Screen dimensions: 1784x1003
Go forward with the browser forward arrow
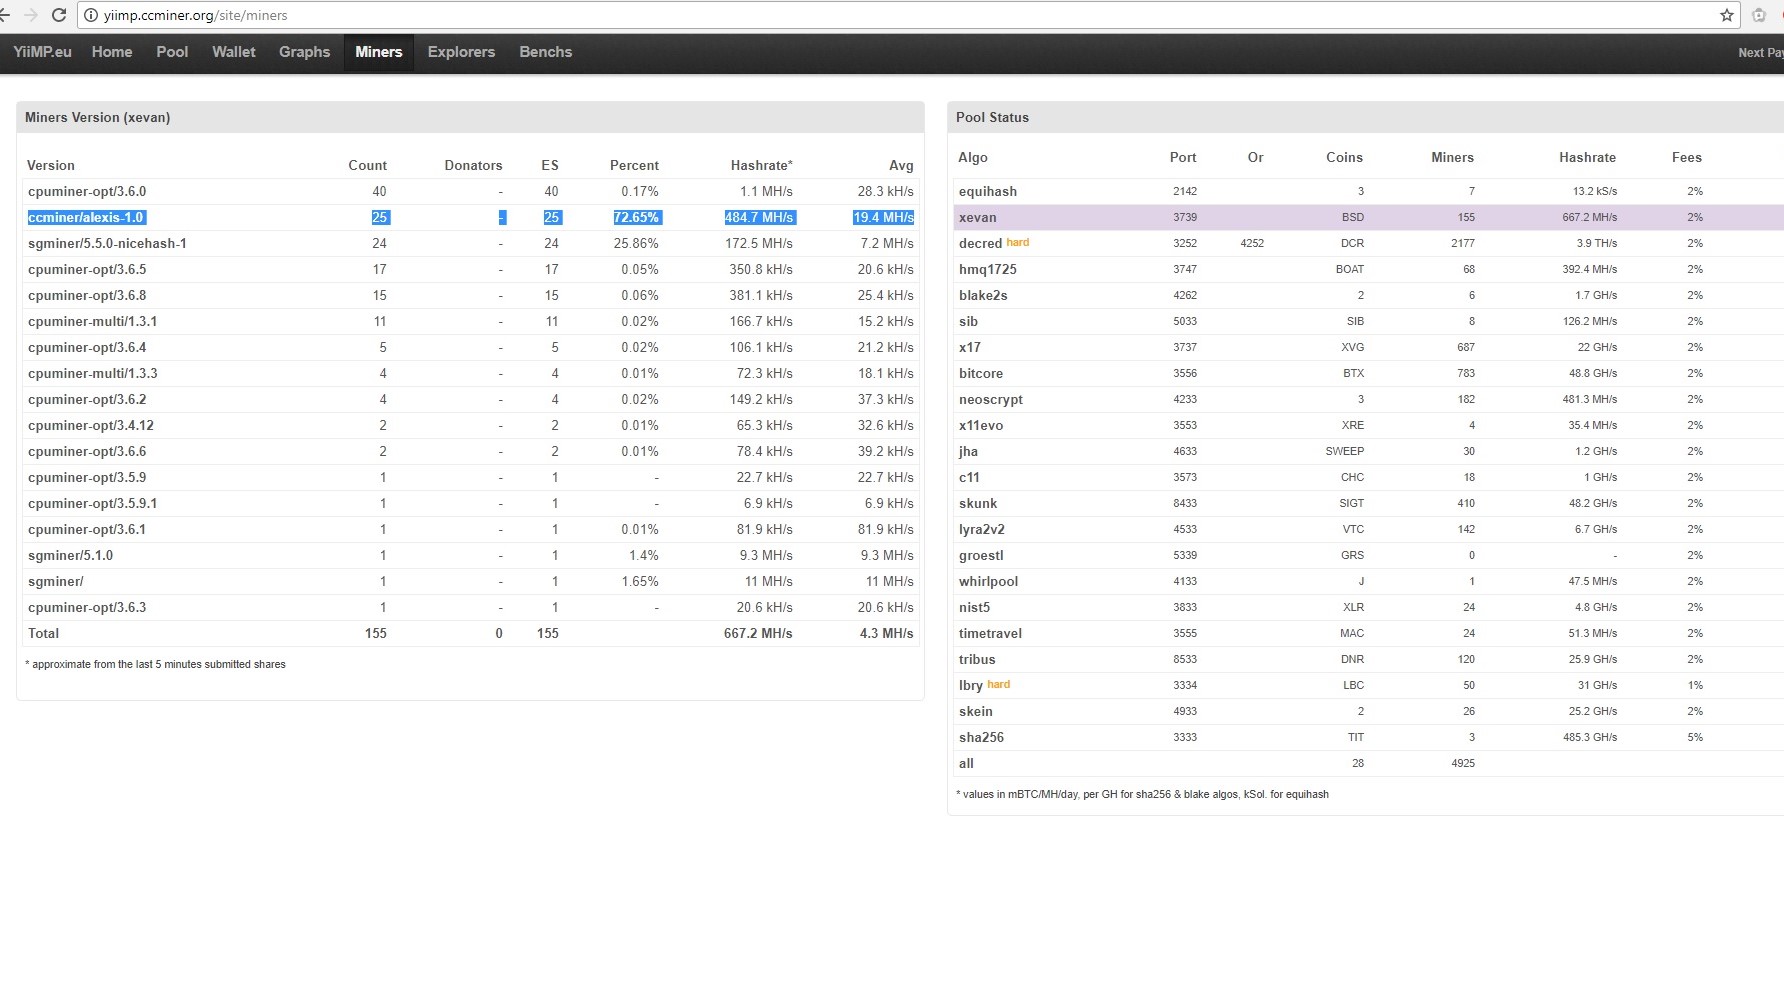pyautogui.click(x=30, y=15)
